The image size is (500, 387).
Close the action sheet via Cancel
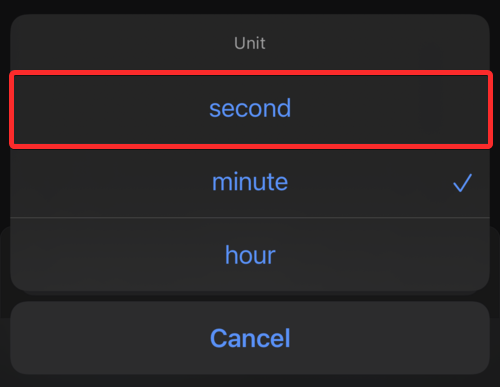pos(250,338)
